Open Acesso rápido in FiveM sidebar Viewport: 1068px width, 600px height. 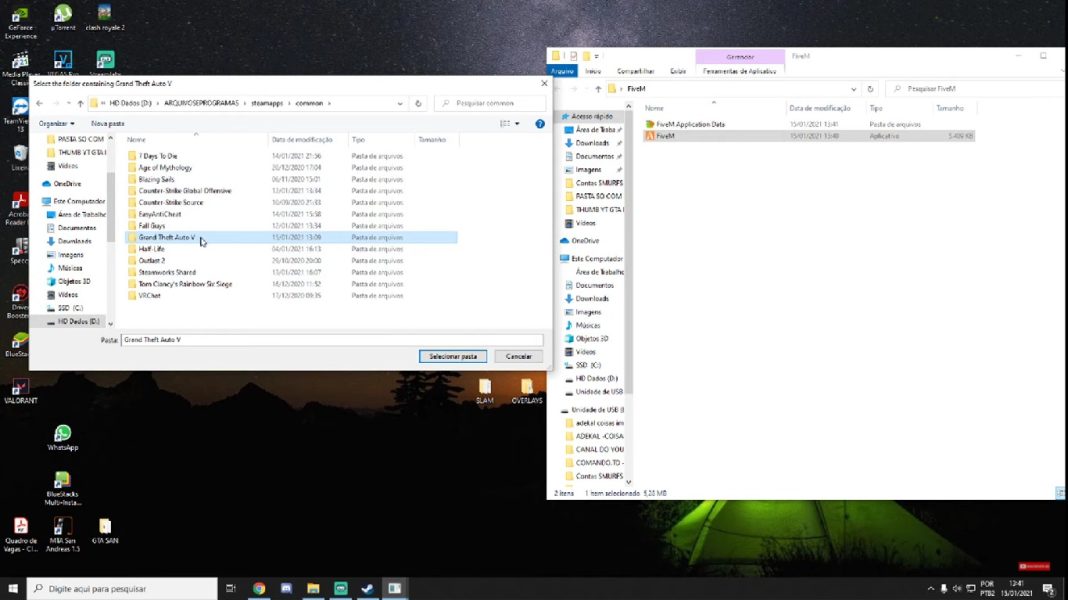[x=591, y=116]
